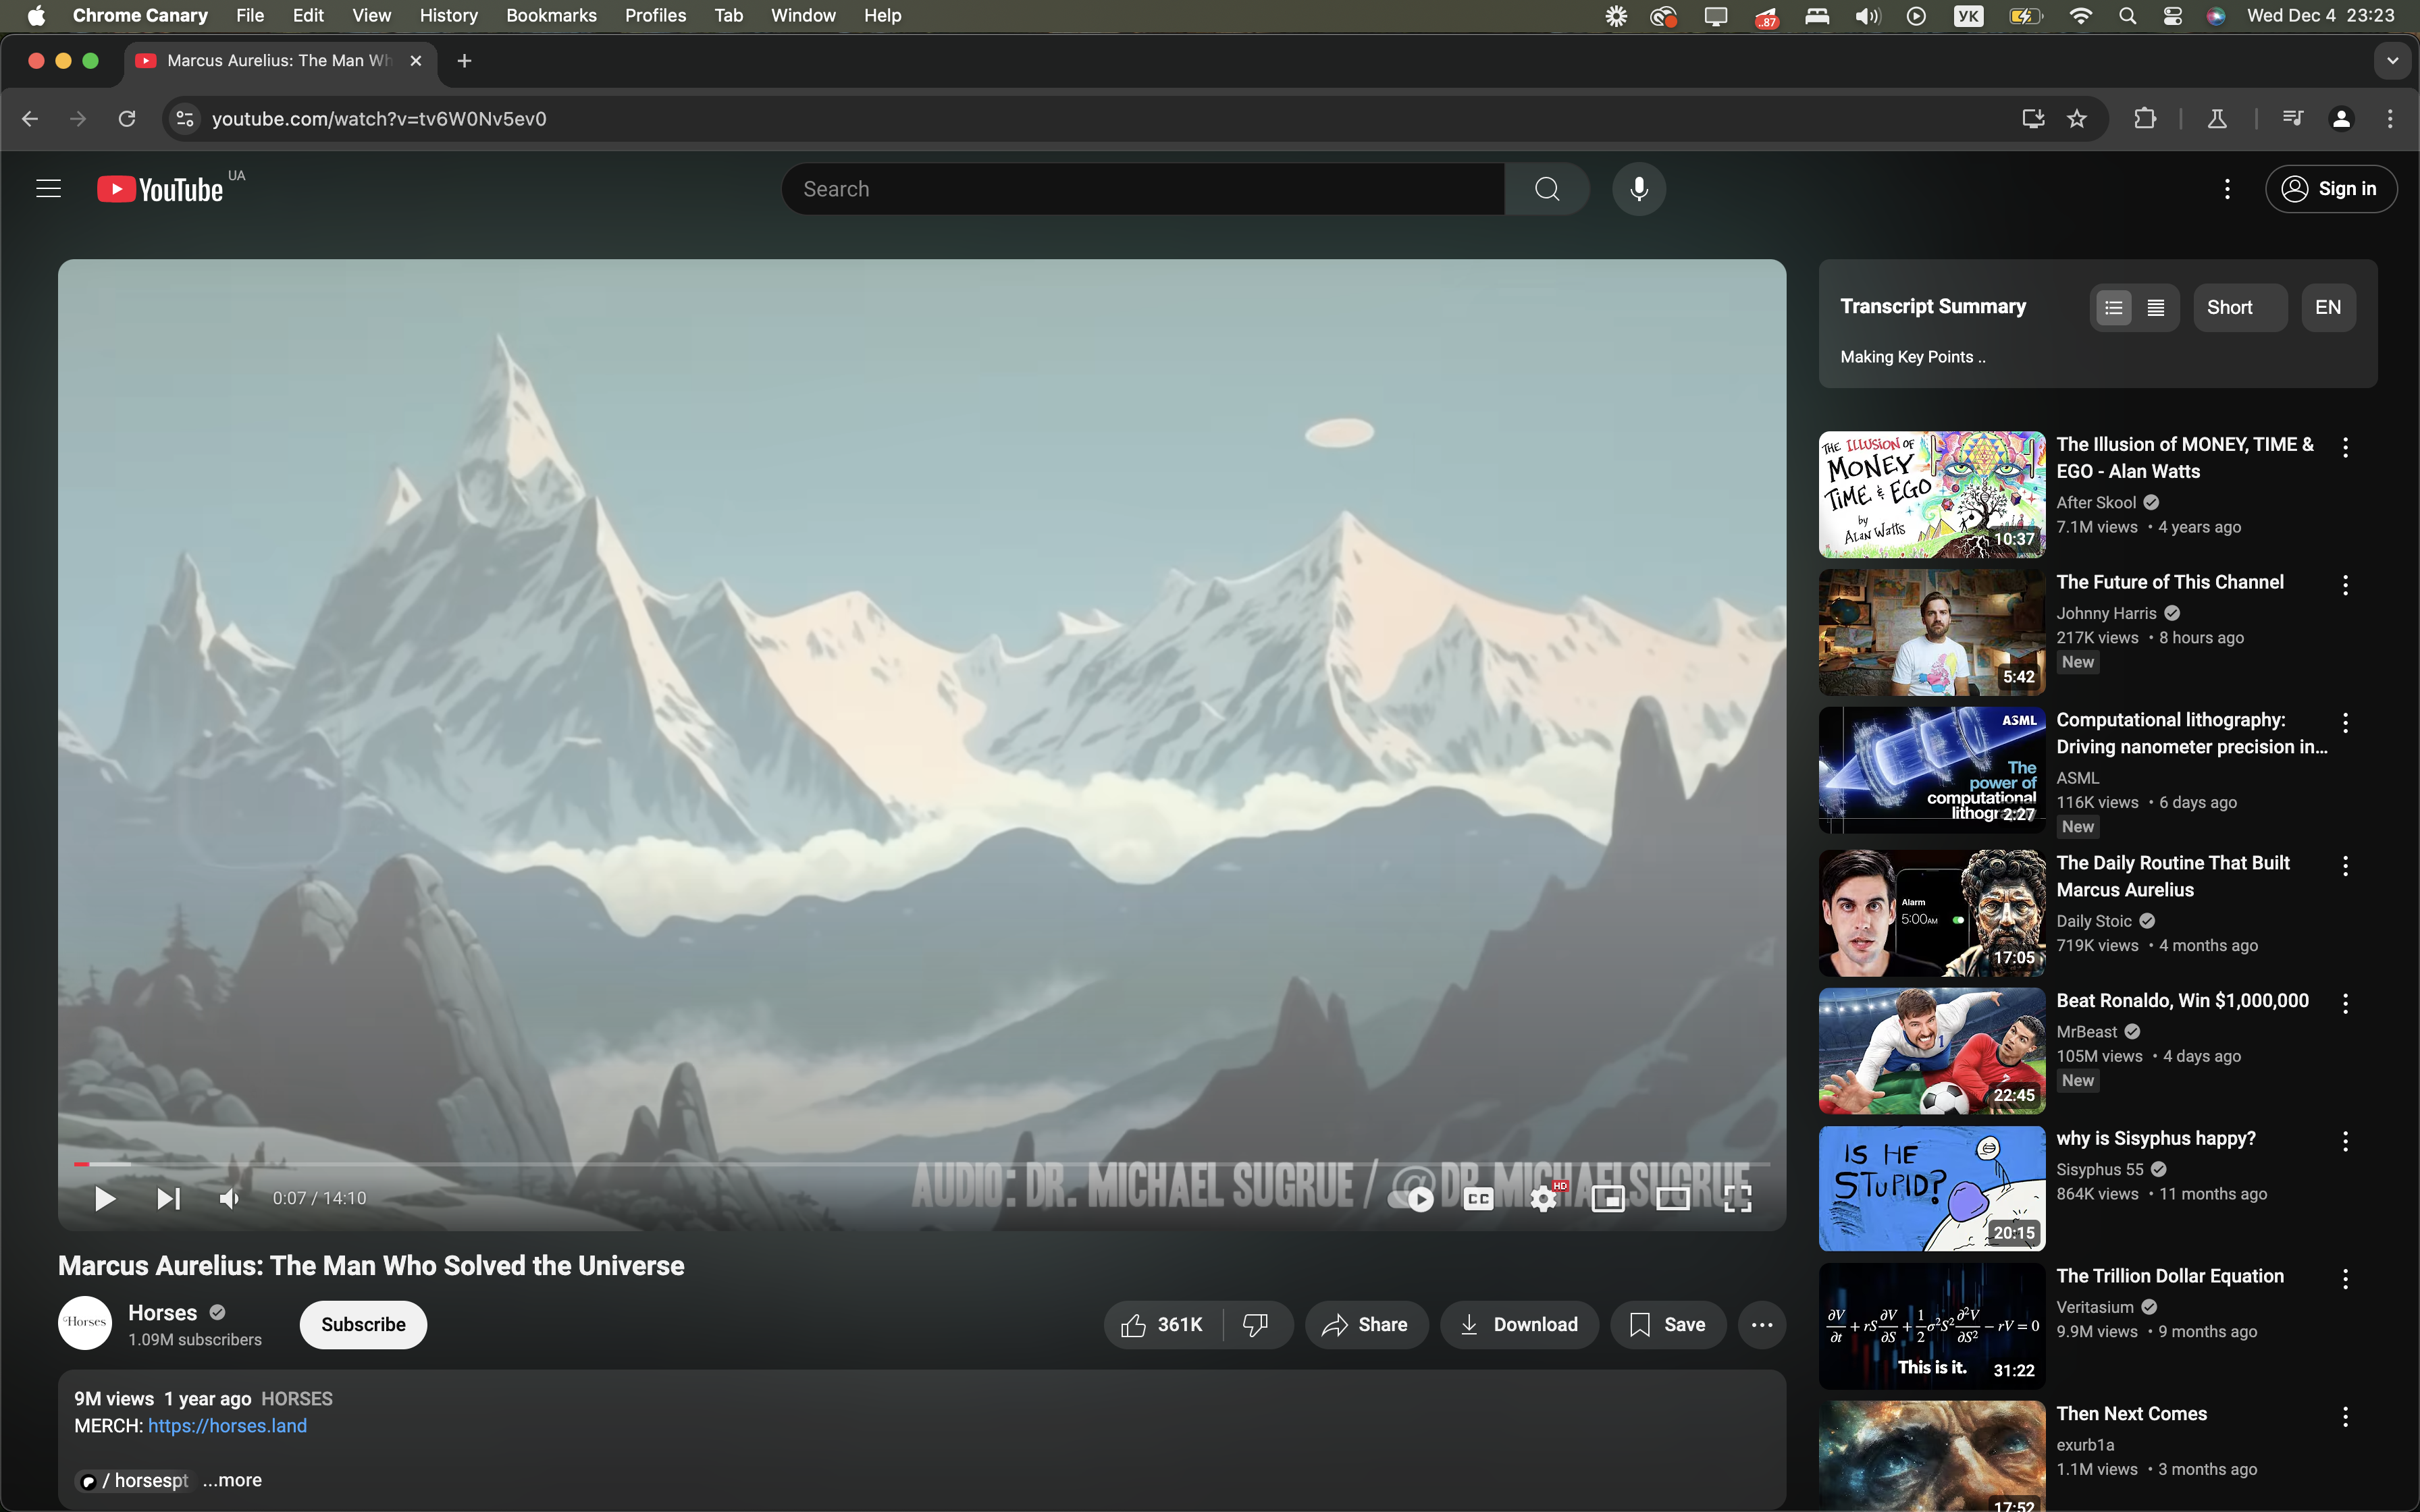2420x1512 pixels.
Task: Open the Bookmarks menu
Action: click(x=551, y=15)
